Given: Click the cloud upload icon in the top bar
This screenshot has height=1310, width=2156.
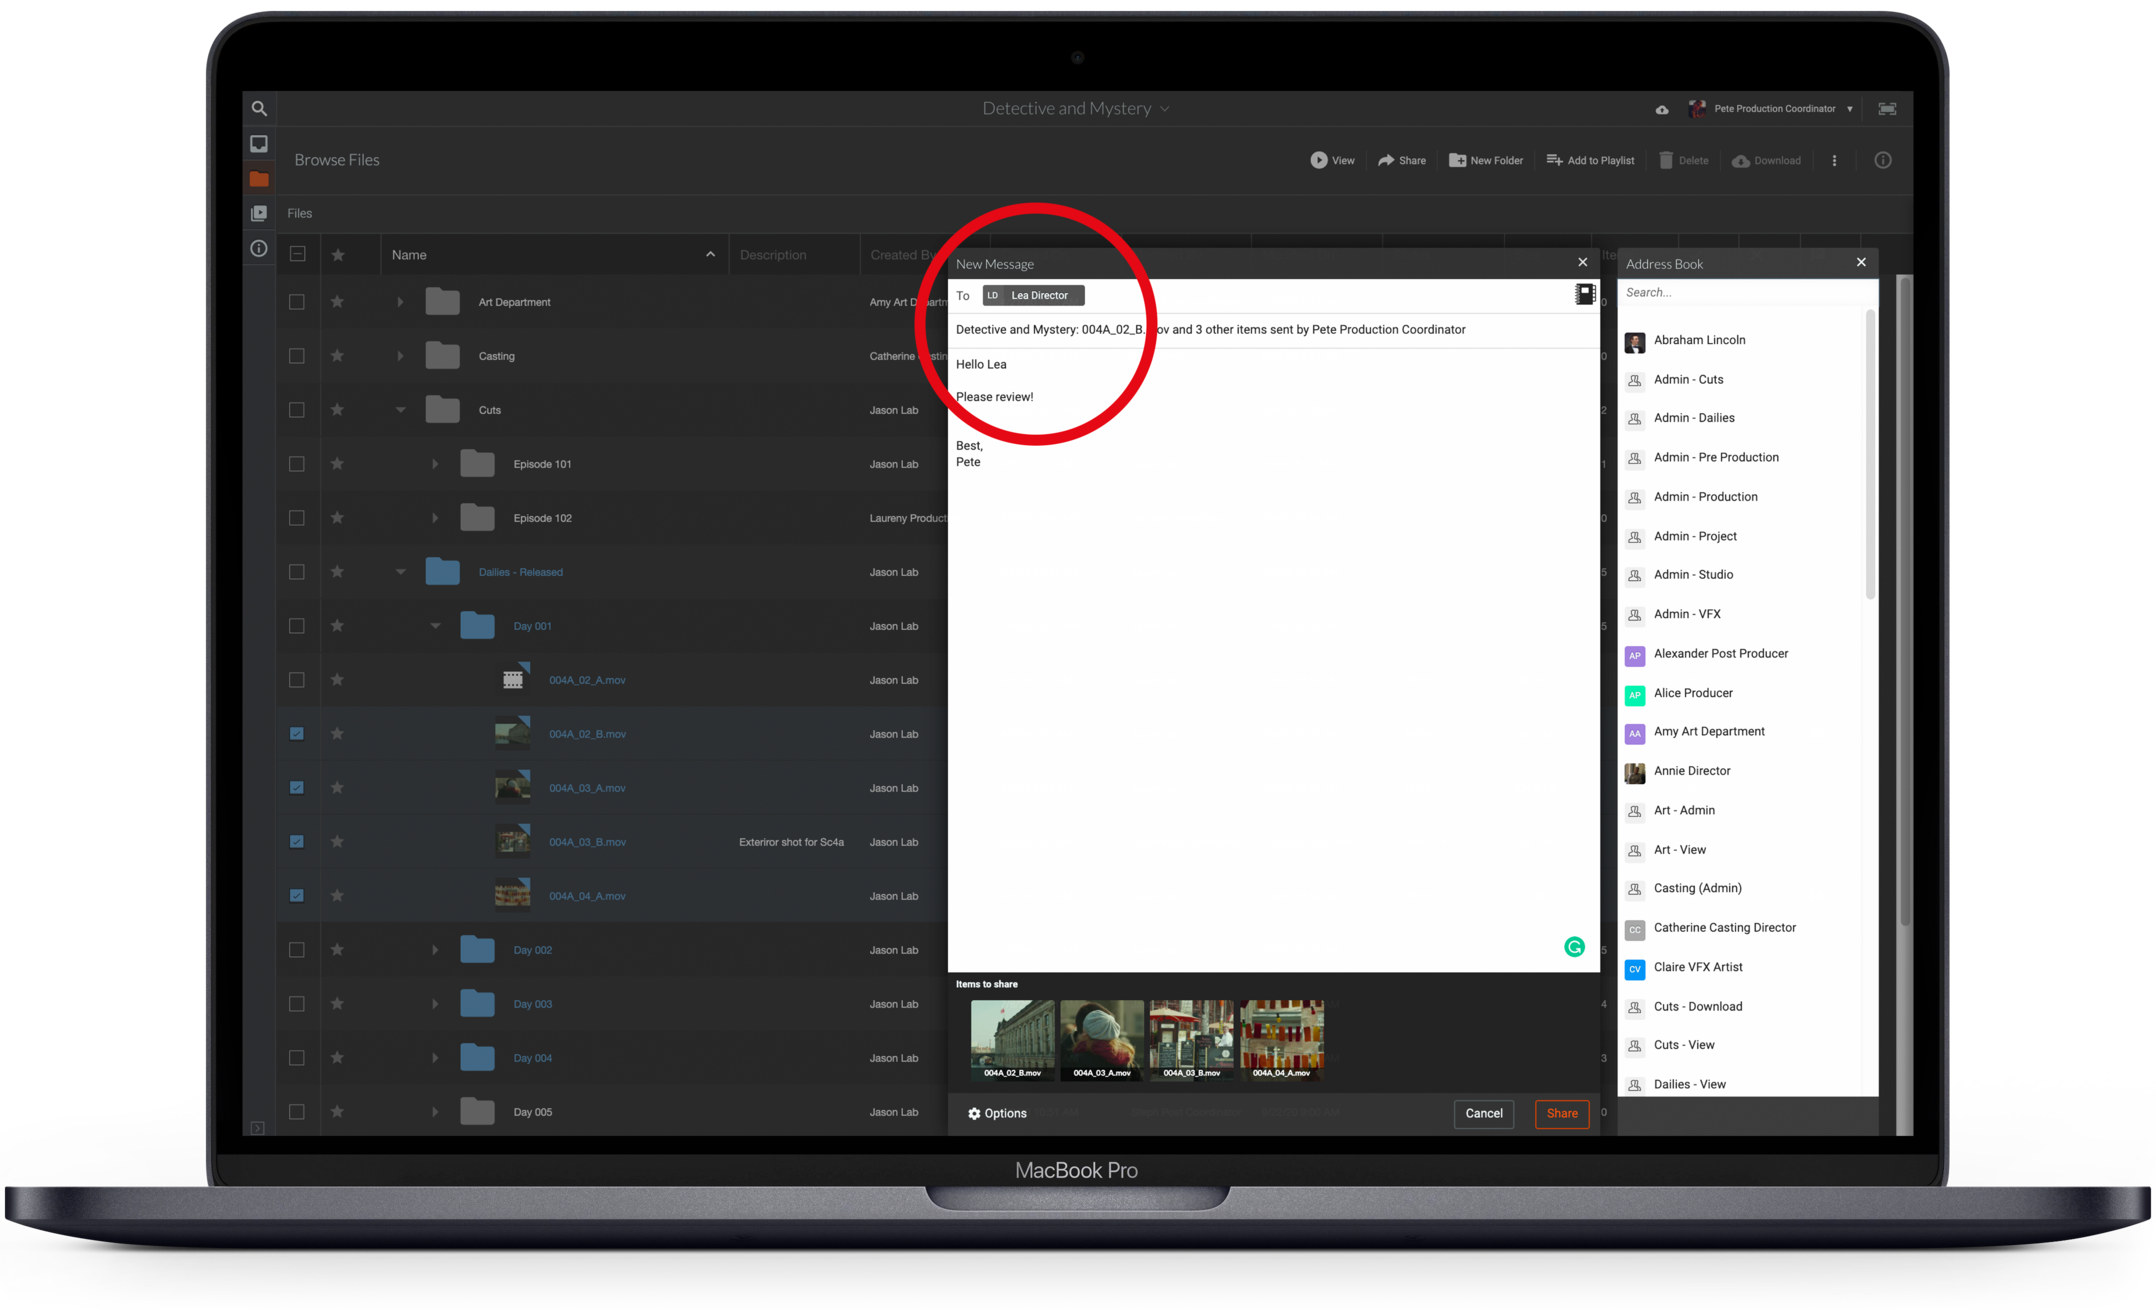Looking at the screenshot, I should 1662,109.
